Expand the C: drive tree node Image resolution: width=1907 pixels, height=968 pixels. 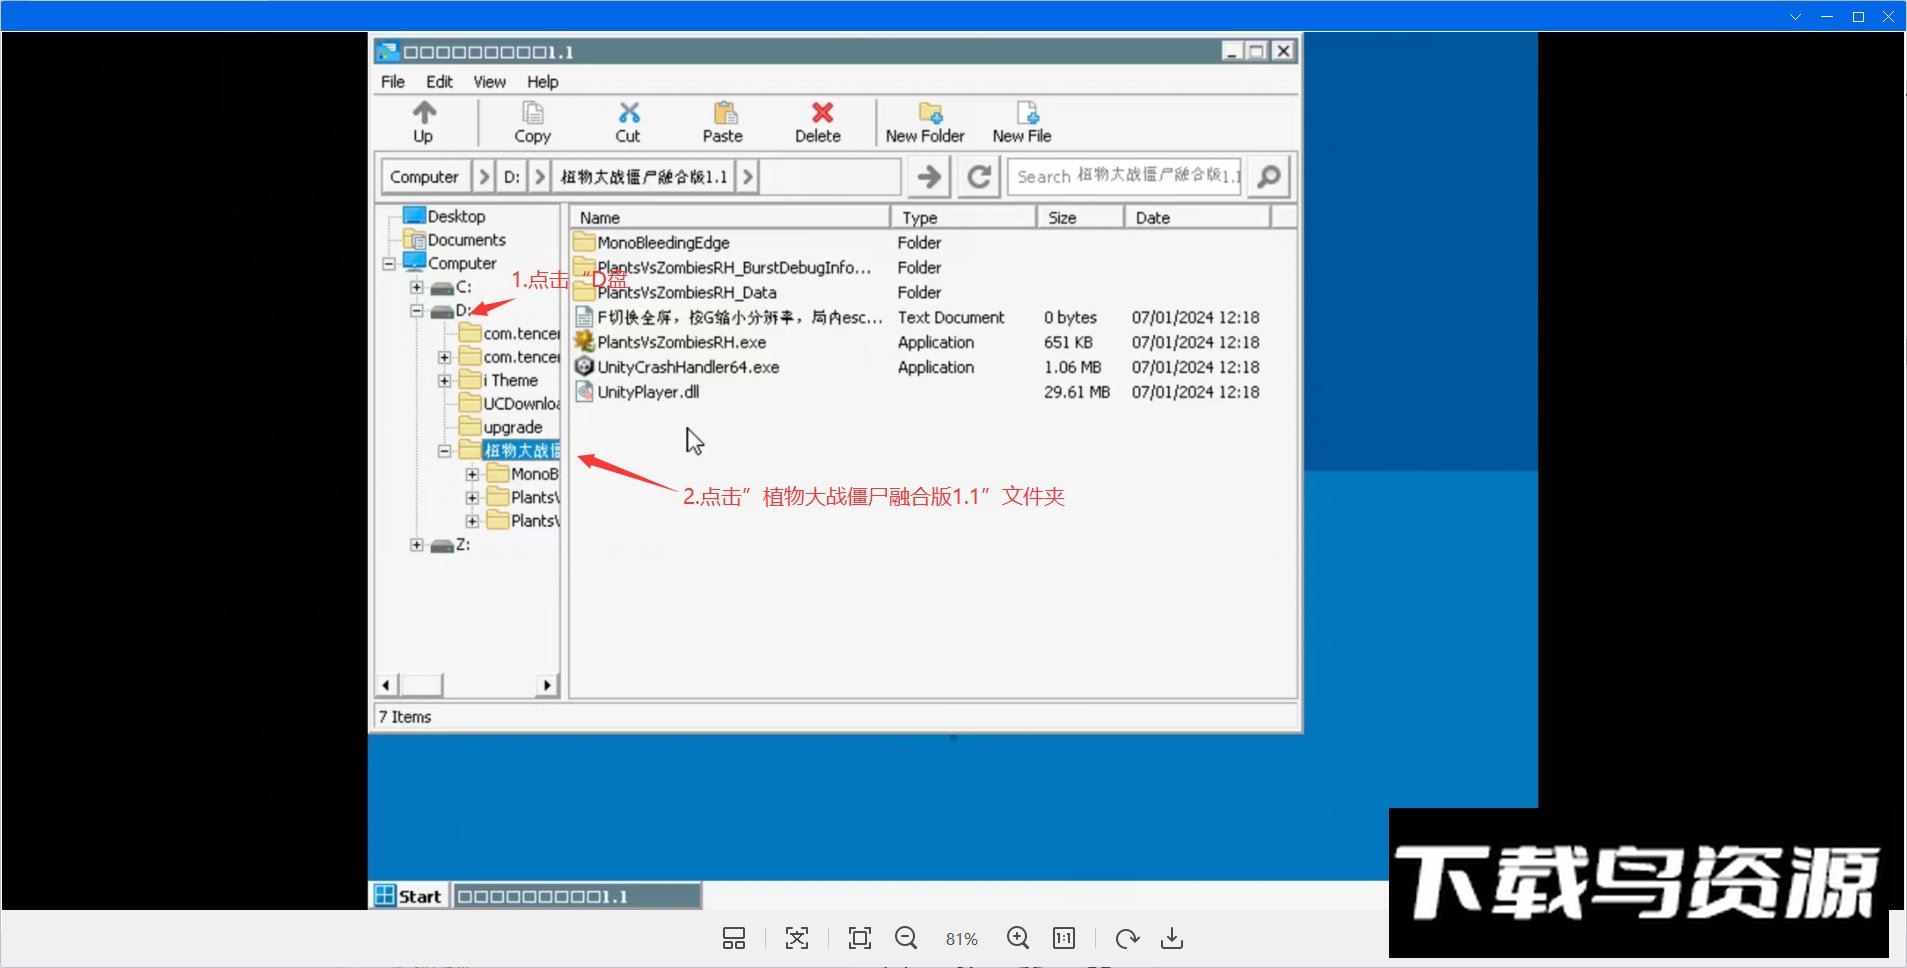(417, 287)
